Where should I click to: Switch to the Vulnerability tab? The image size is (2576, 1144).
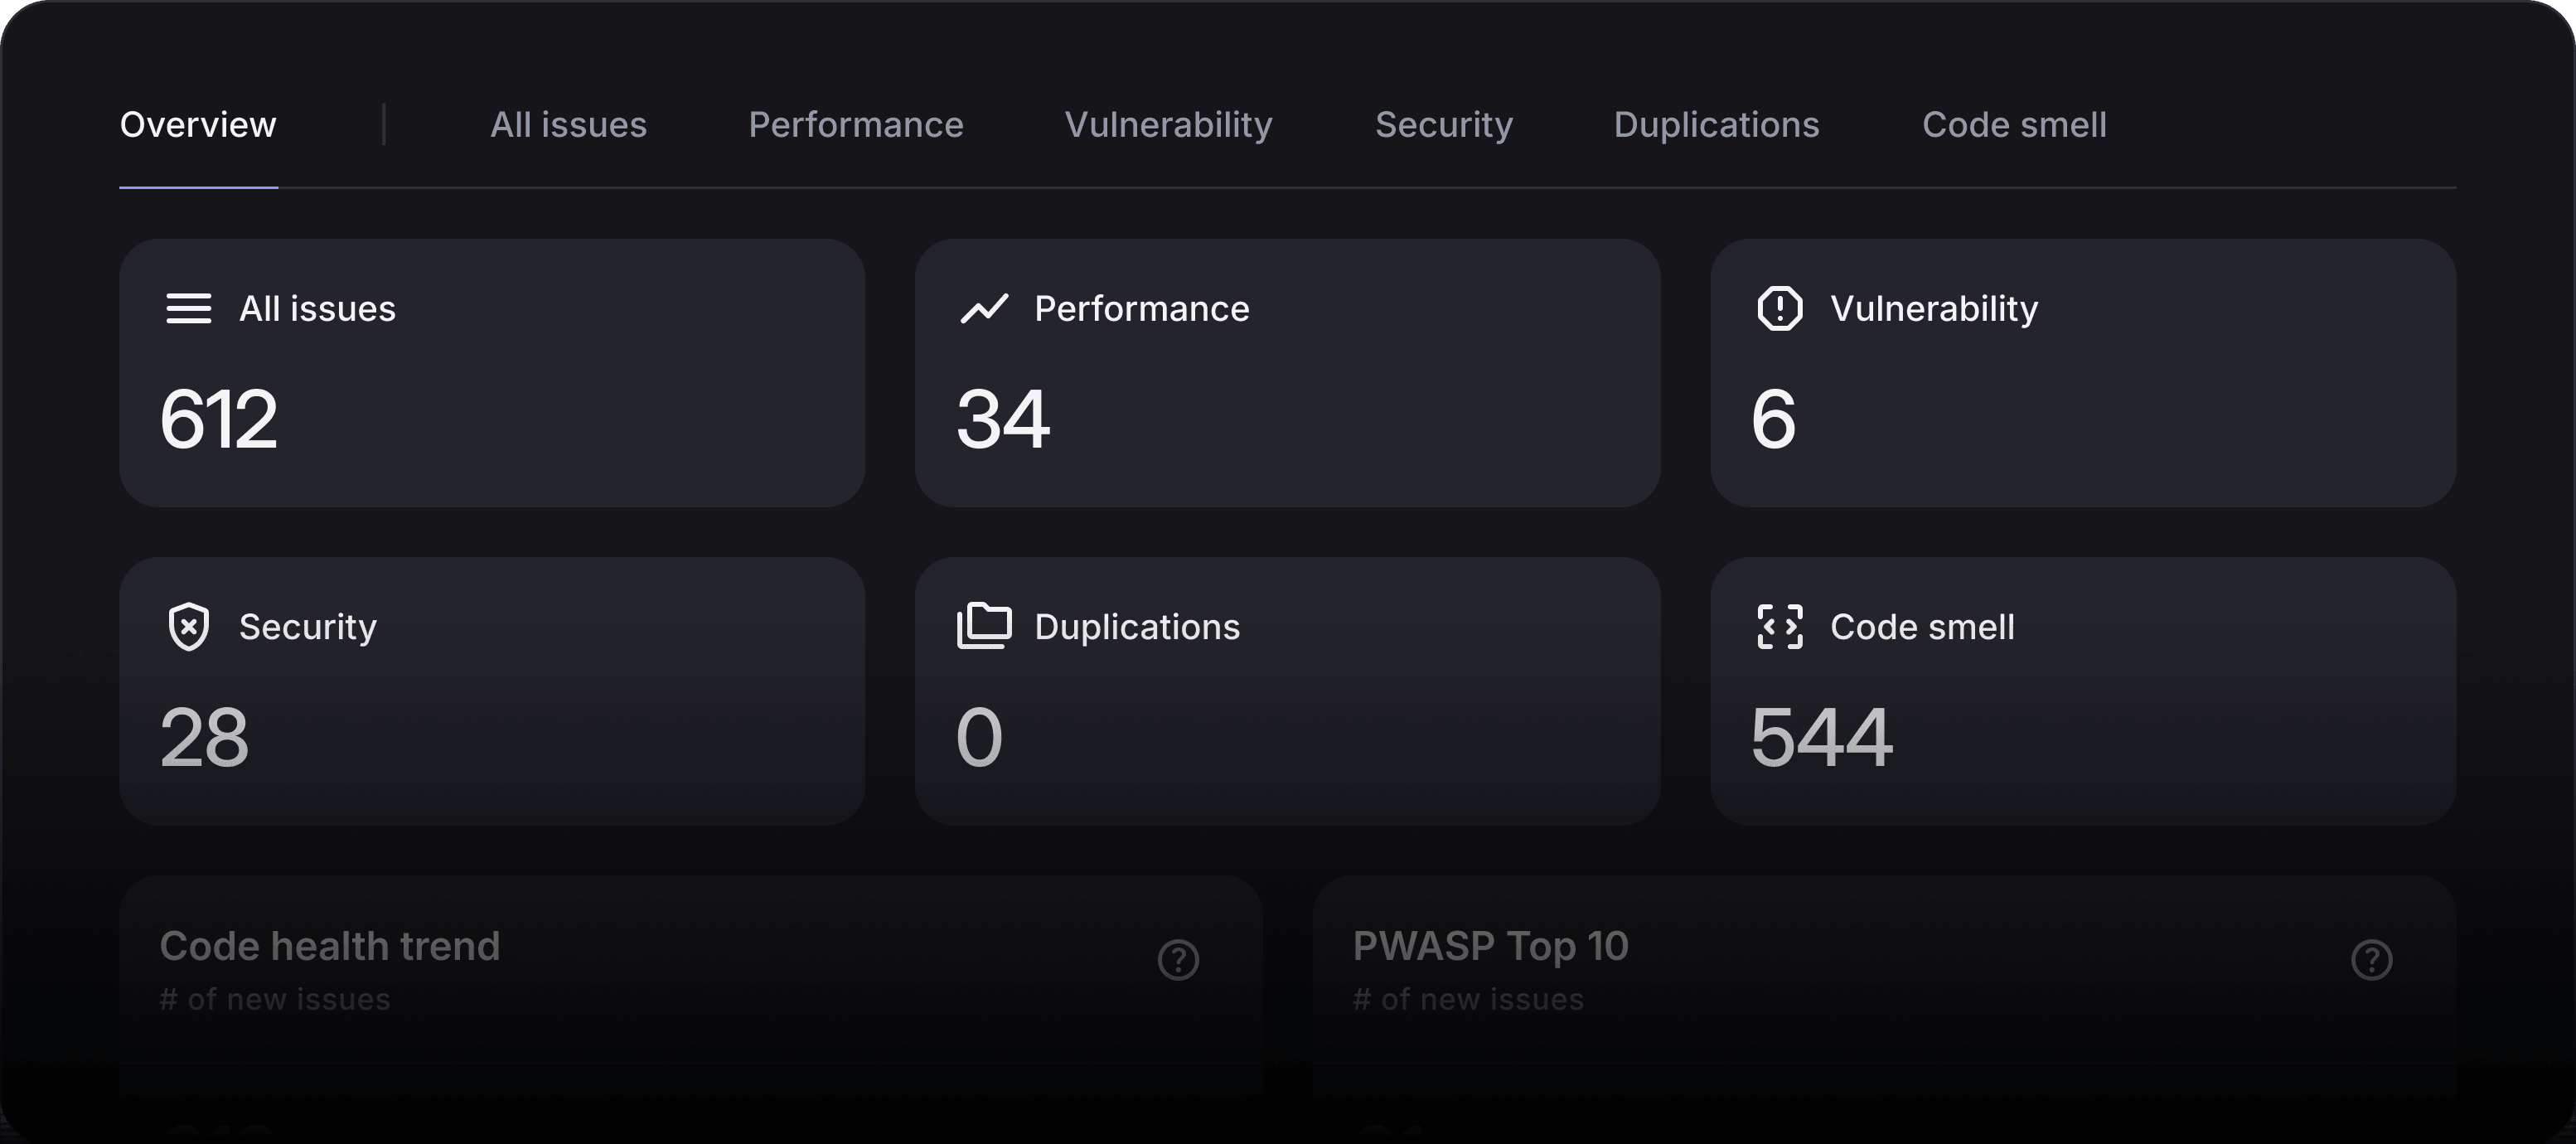click(1169, 124)
